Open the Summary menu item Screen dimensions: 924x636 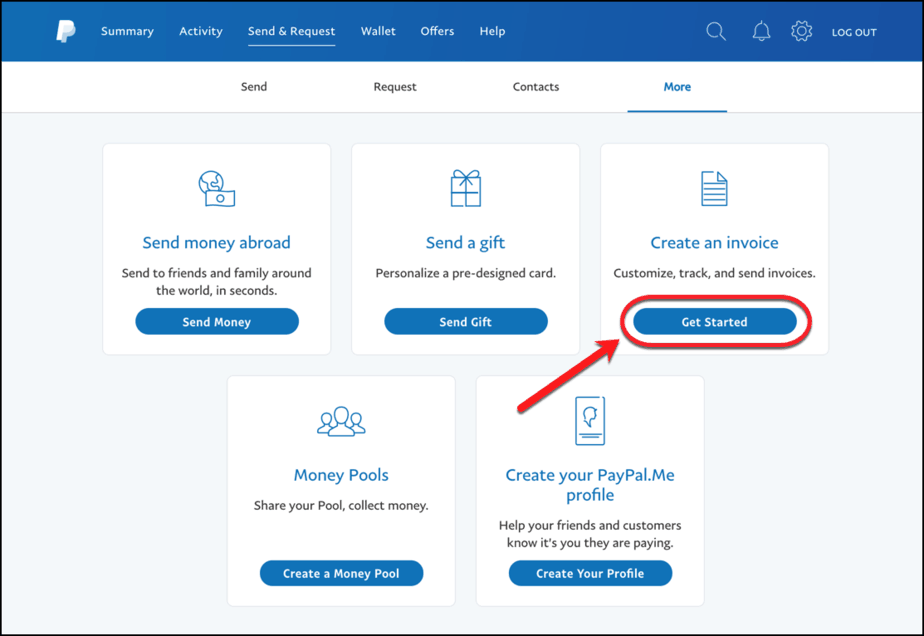click(x=127, y=31)
